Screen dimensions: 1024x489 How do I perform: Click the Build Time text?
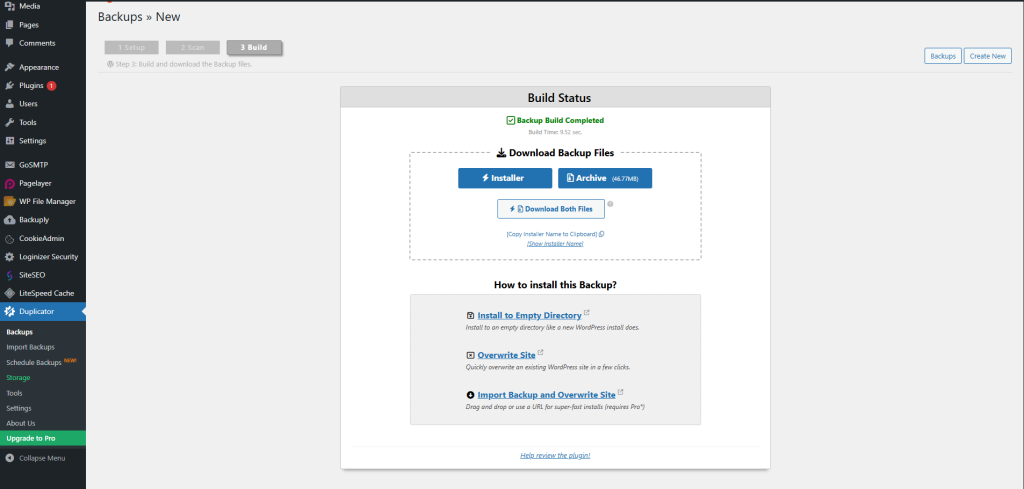[x=555, y=132]
